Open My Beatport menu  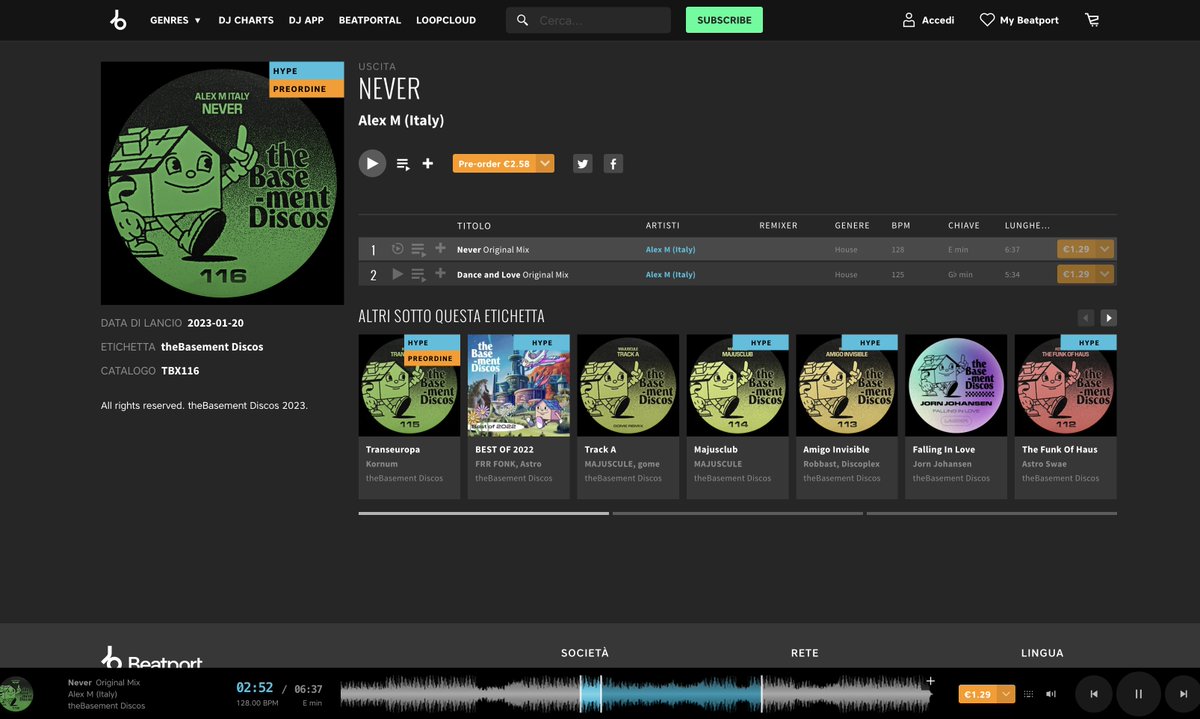click(1019, 20)
